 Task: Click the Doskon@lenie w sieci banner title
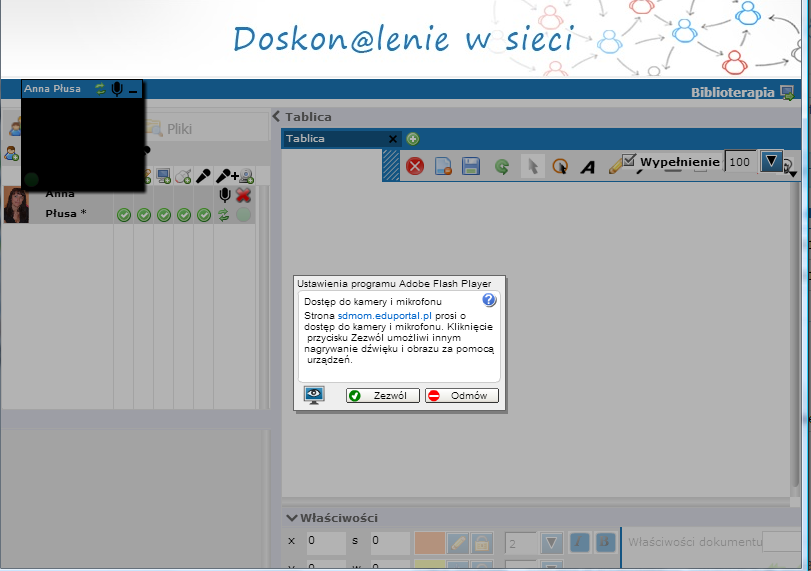[403, 39]
